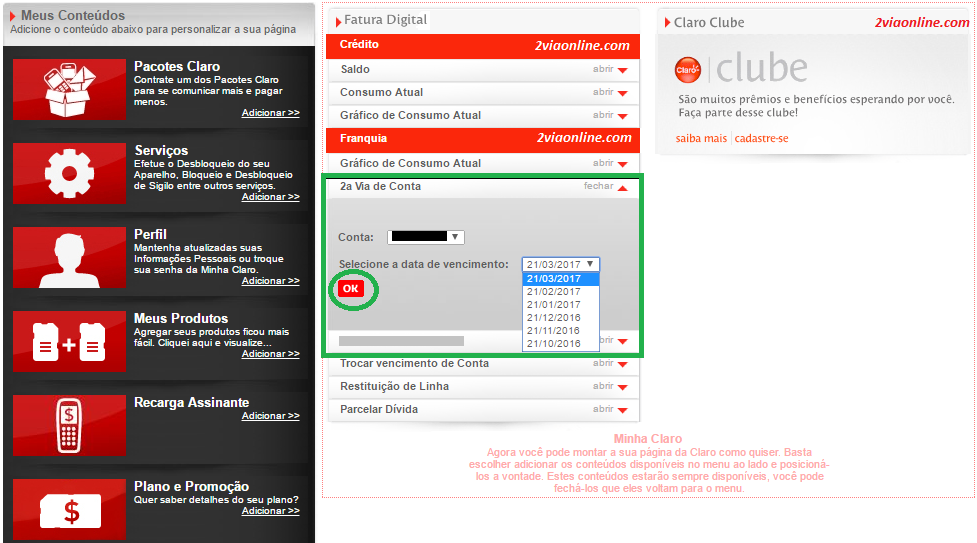The height and width of the screenshot is (543, 977).
Task: Open the data de vencimento dropdown
Action: pos(561,264)
